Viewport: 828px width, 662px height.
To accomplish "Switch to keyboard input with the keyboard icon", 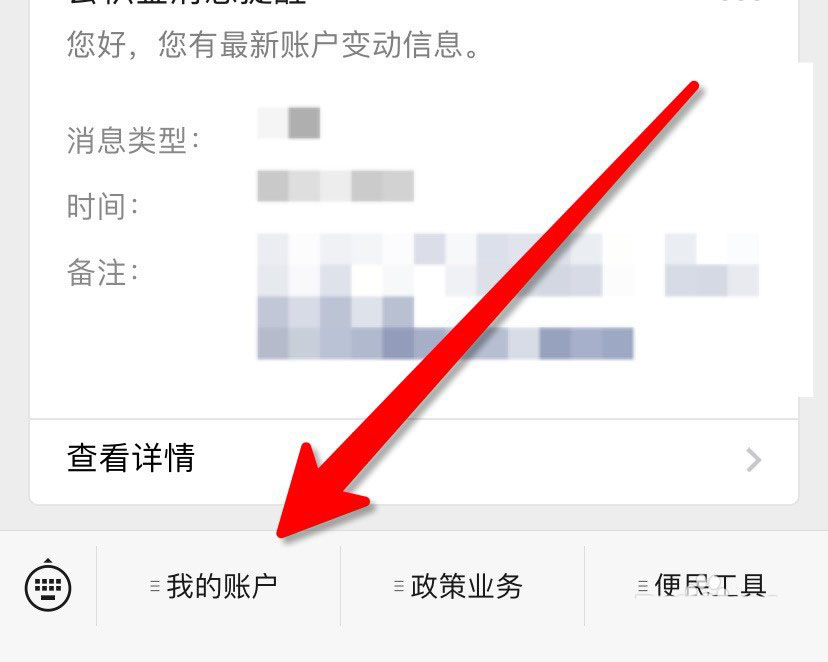I will click(48, 585).
